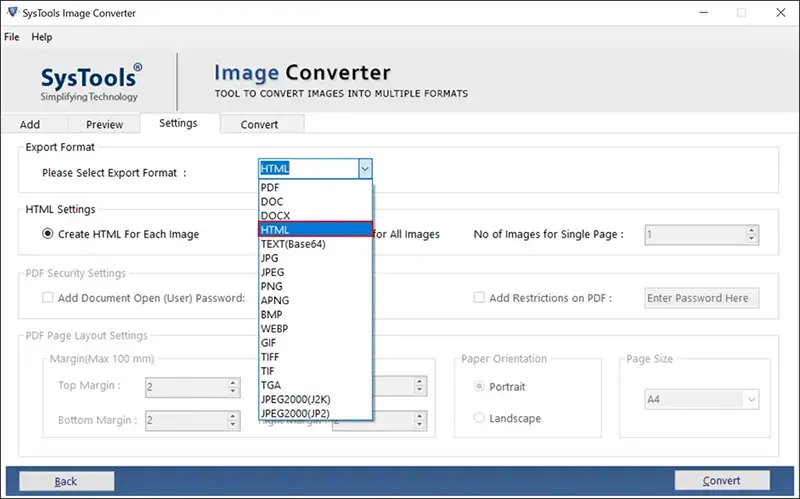Select TGA export format
The height and width of the screenshot is (499, 800).
click(x=315, y=385)
